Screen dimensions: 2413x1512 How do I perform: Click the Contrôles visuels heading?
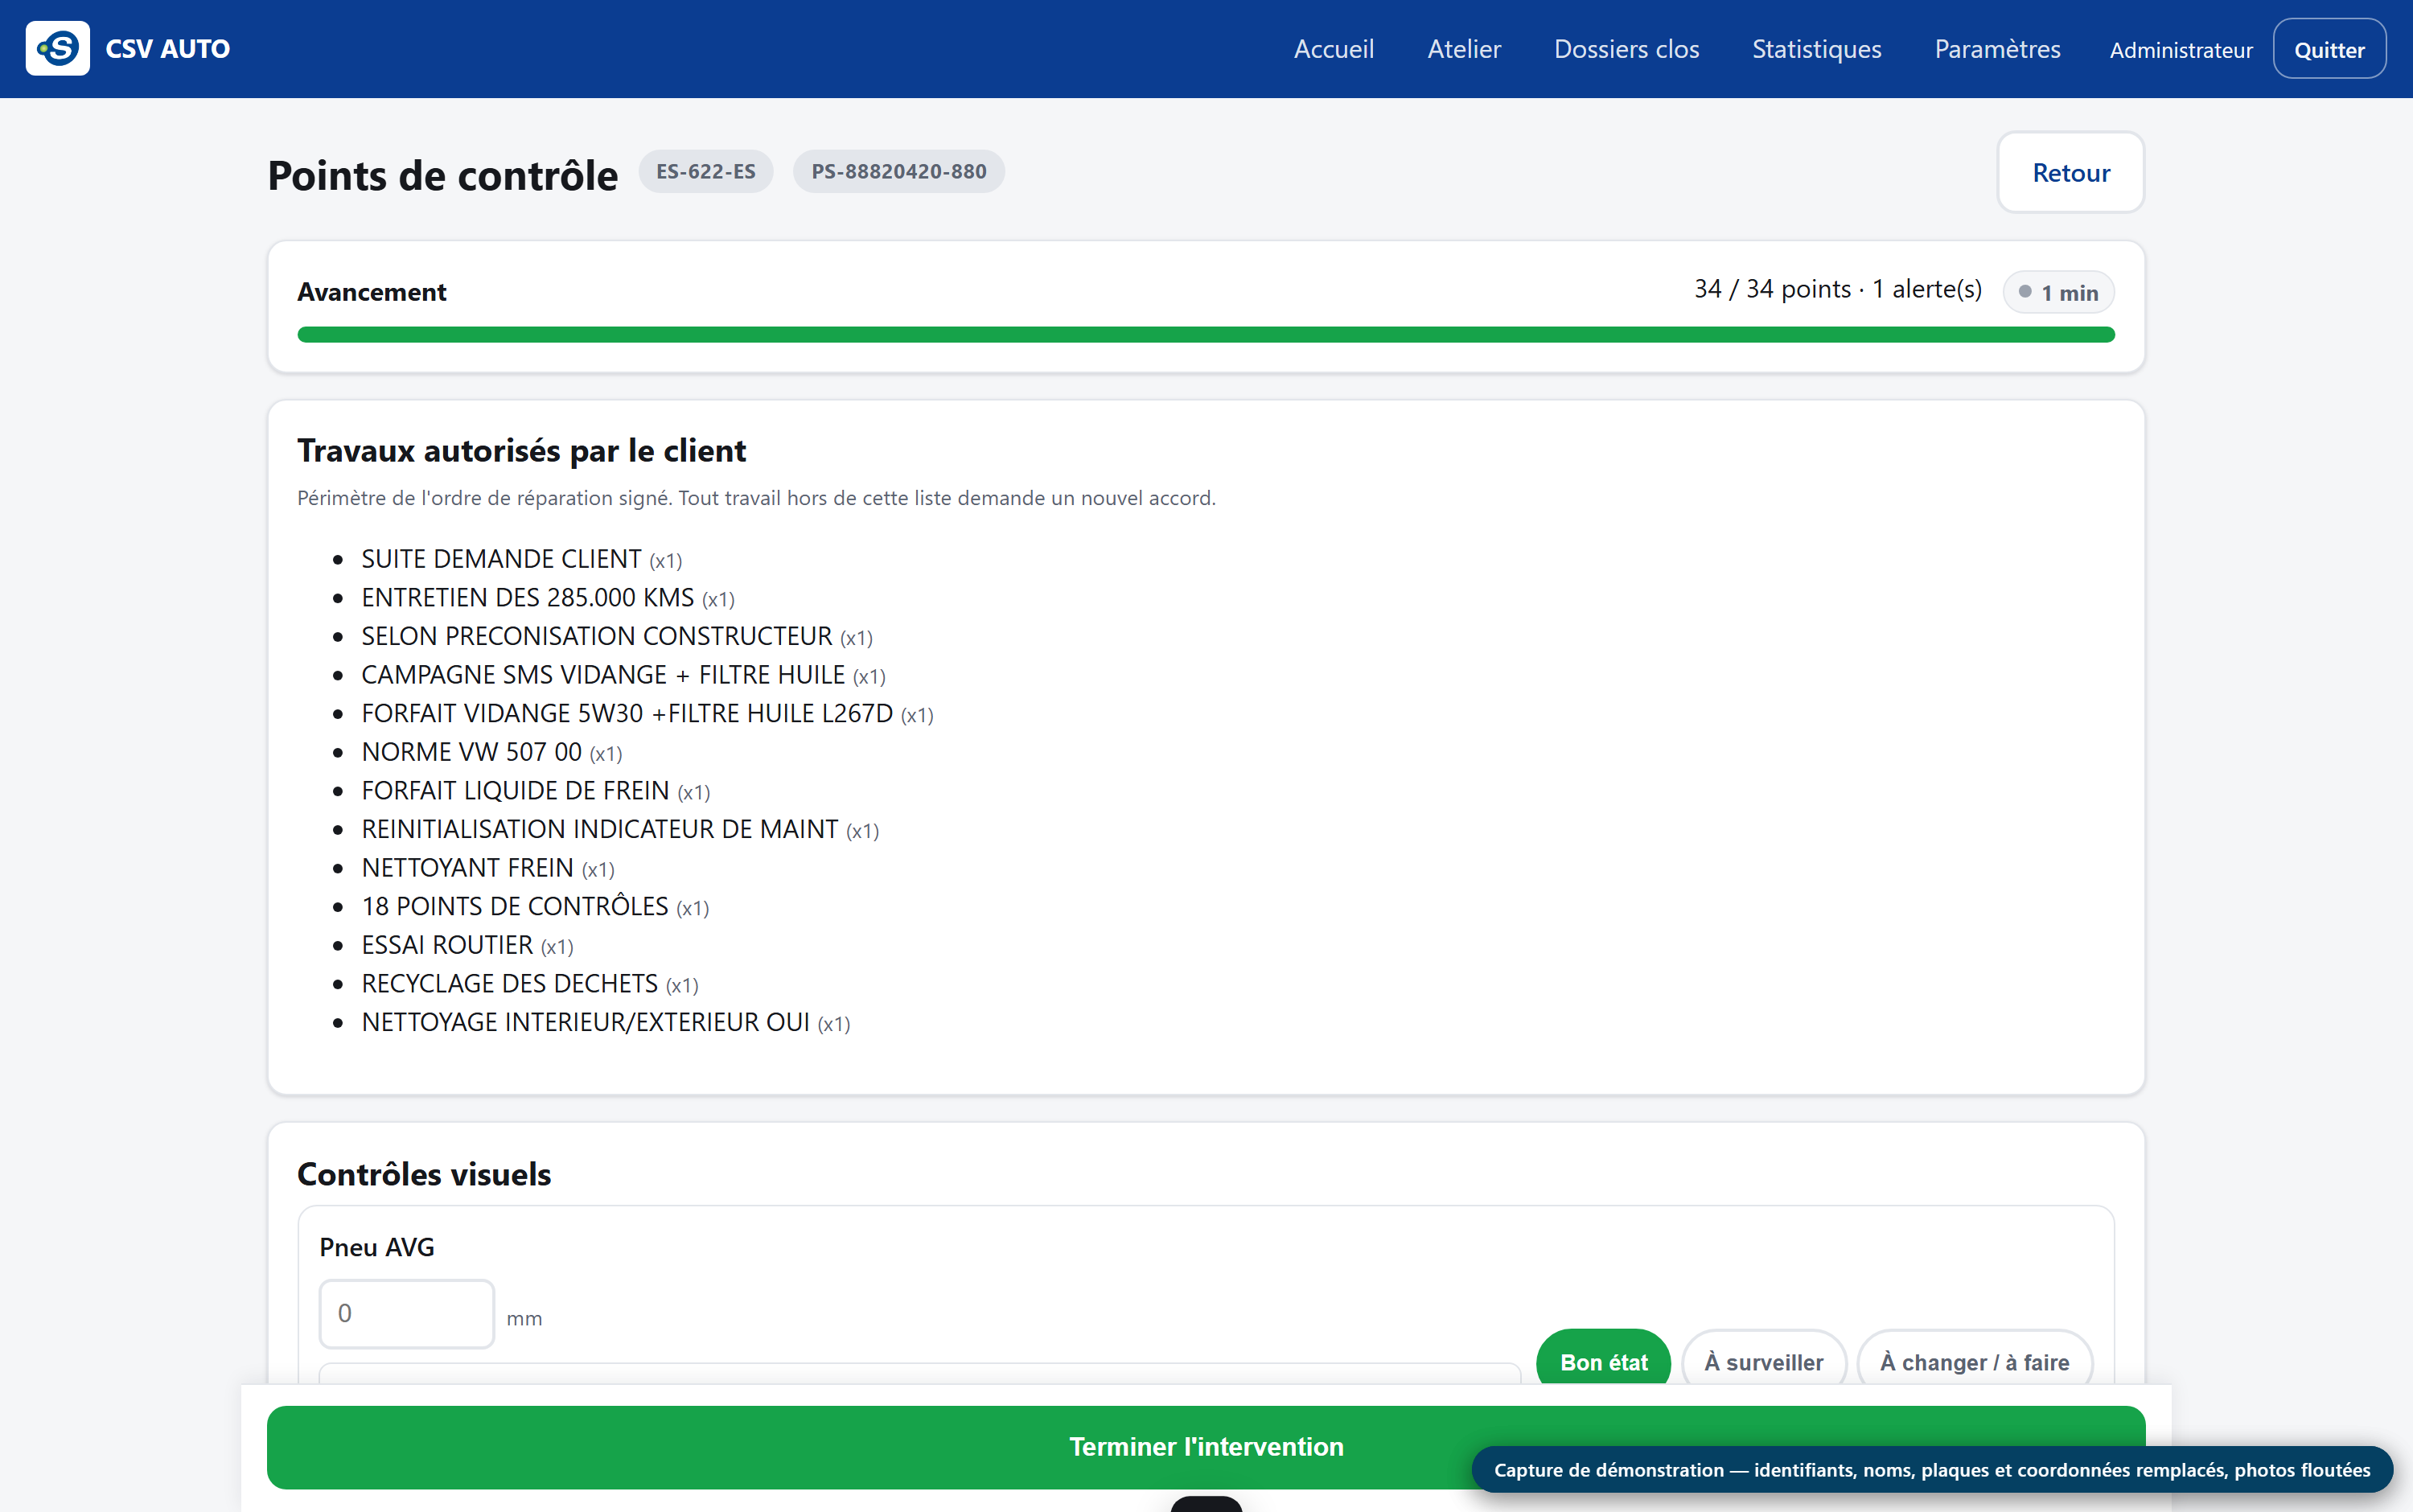point(424,1174)
